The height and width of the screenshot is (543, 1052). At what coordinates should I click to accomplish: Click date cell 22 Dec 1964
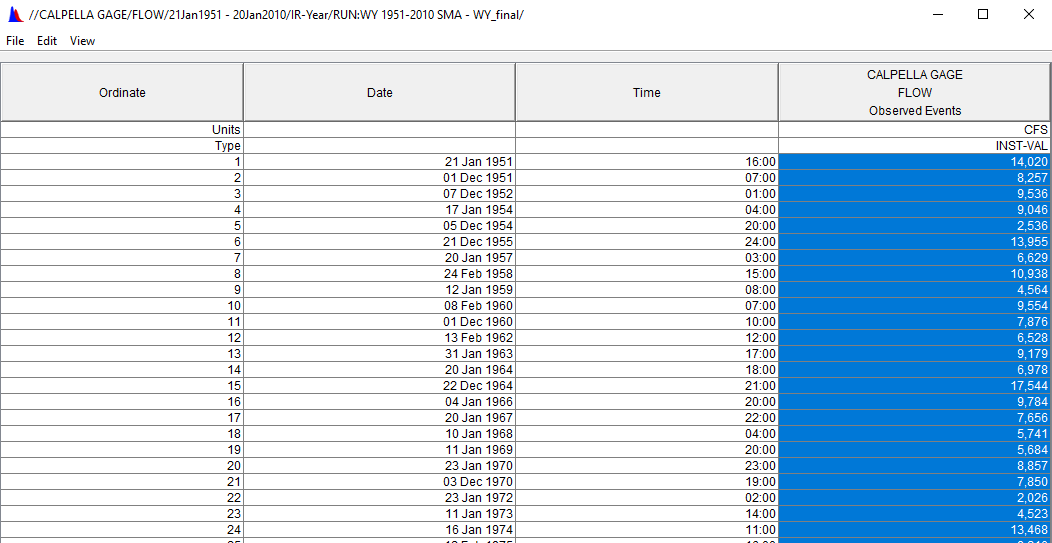point(380,385)
